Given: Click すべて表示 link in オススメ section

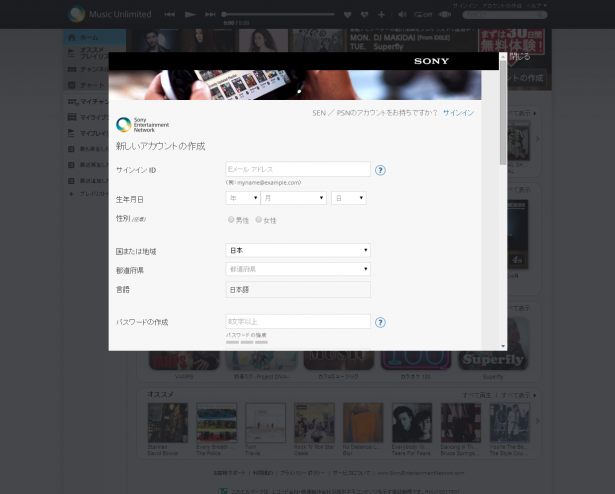Looking at the screenshot, I should (516, 395).
